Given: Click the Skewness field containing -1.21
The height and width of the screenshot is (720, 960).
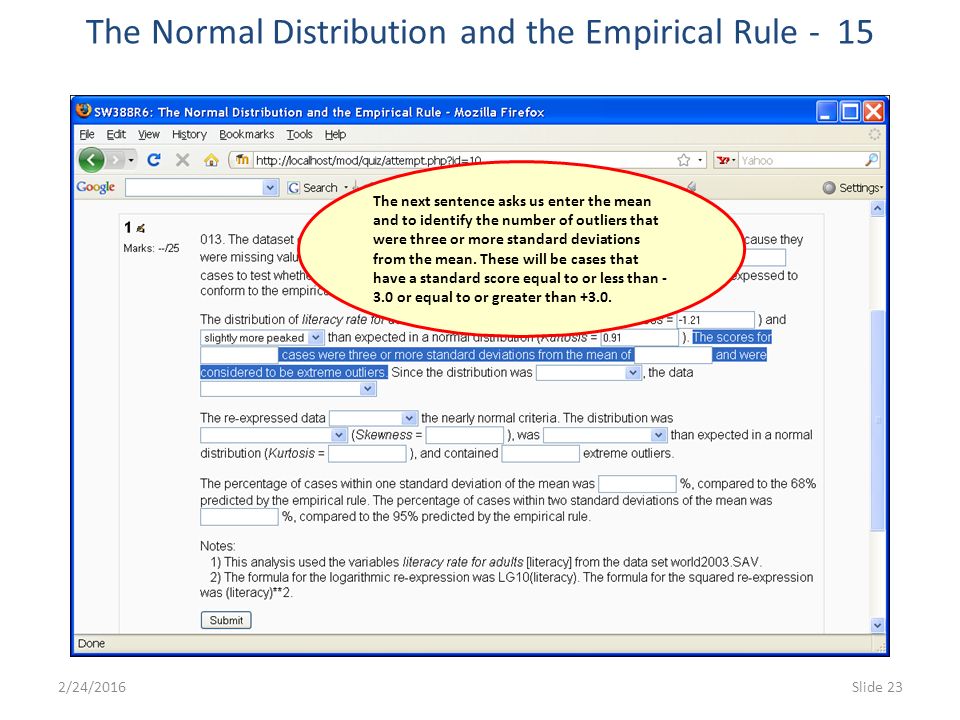Looking at the screenshot, I should [715, 320].
